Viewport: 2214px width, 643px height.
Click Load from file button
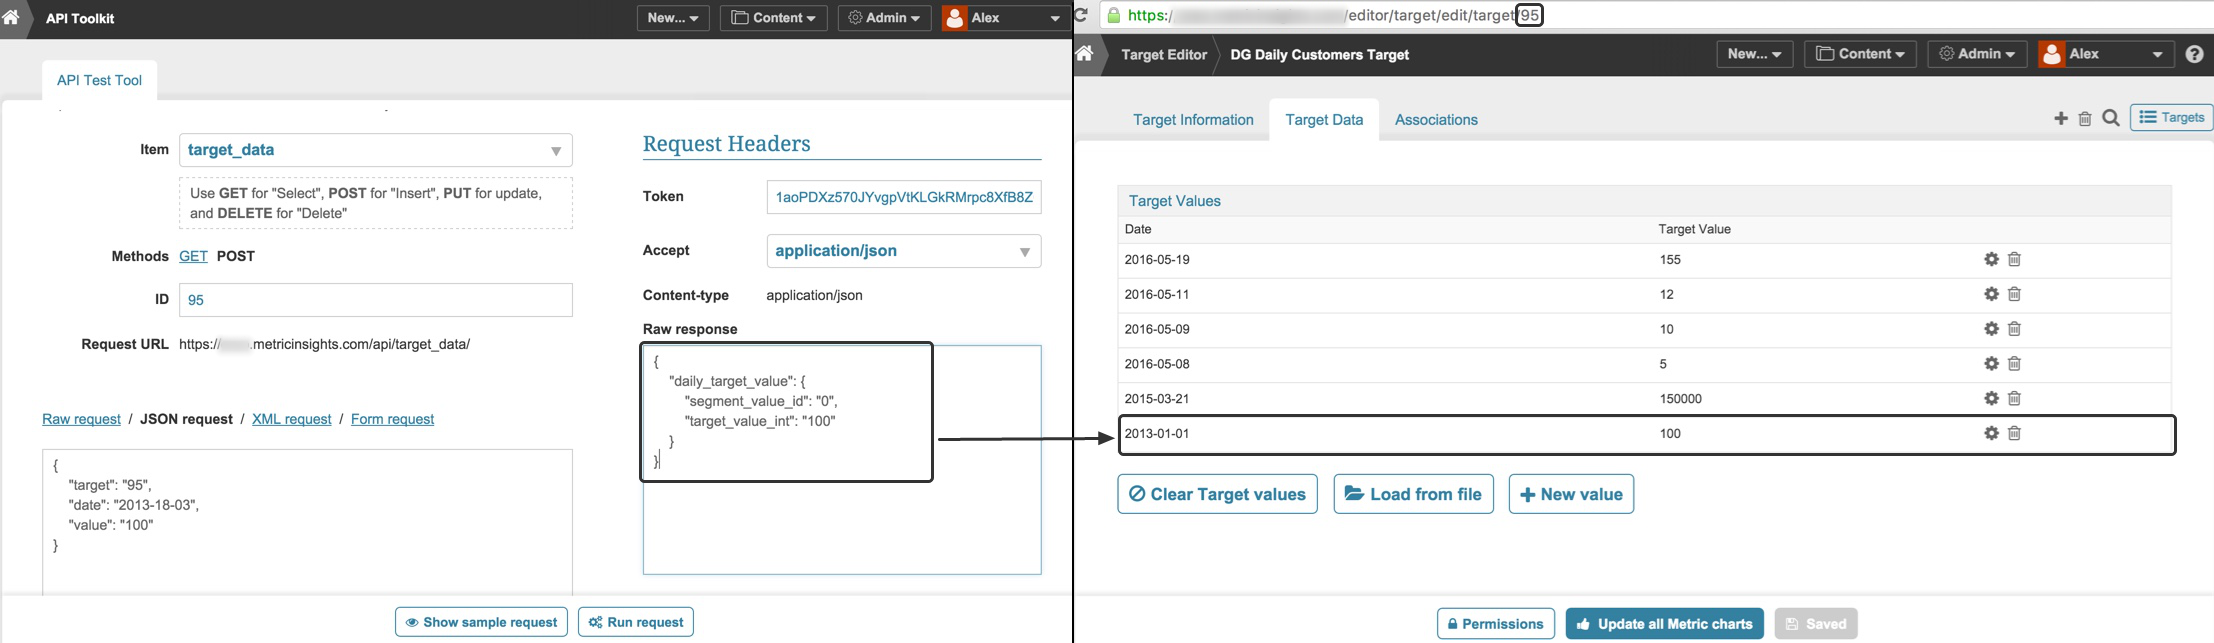1413,494
